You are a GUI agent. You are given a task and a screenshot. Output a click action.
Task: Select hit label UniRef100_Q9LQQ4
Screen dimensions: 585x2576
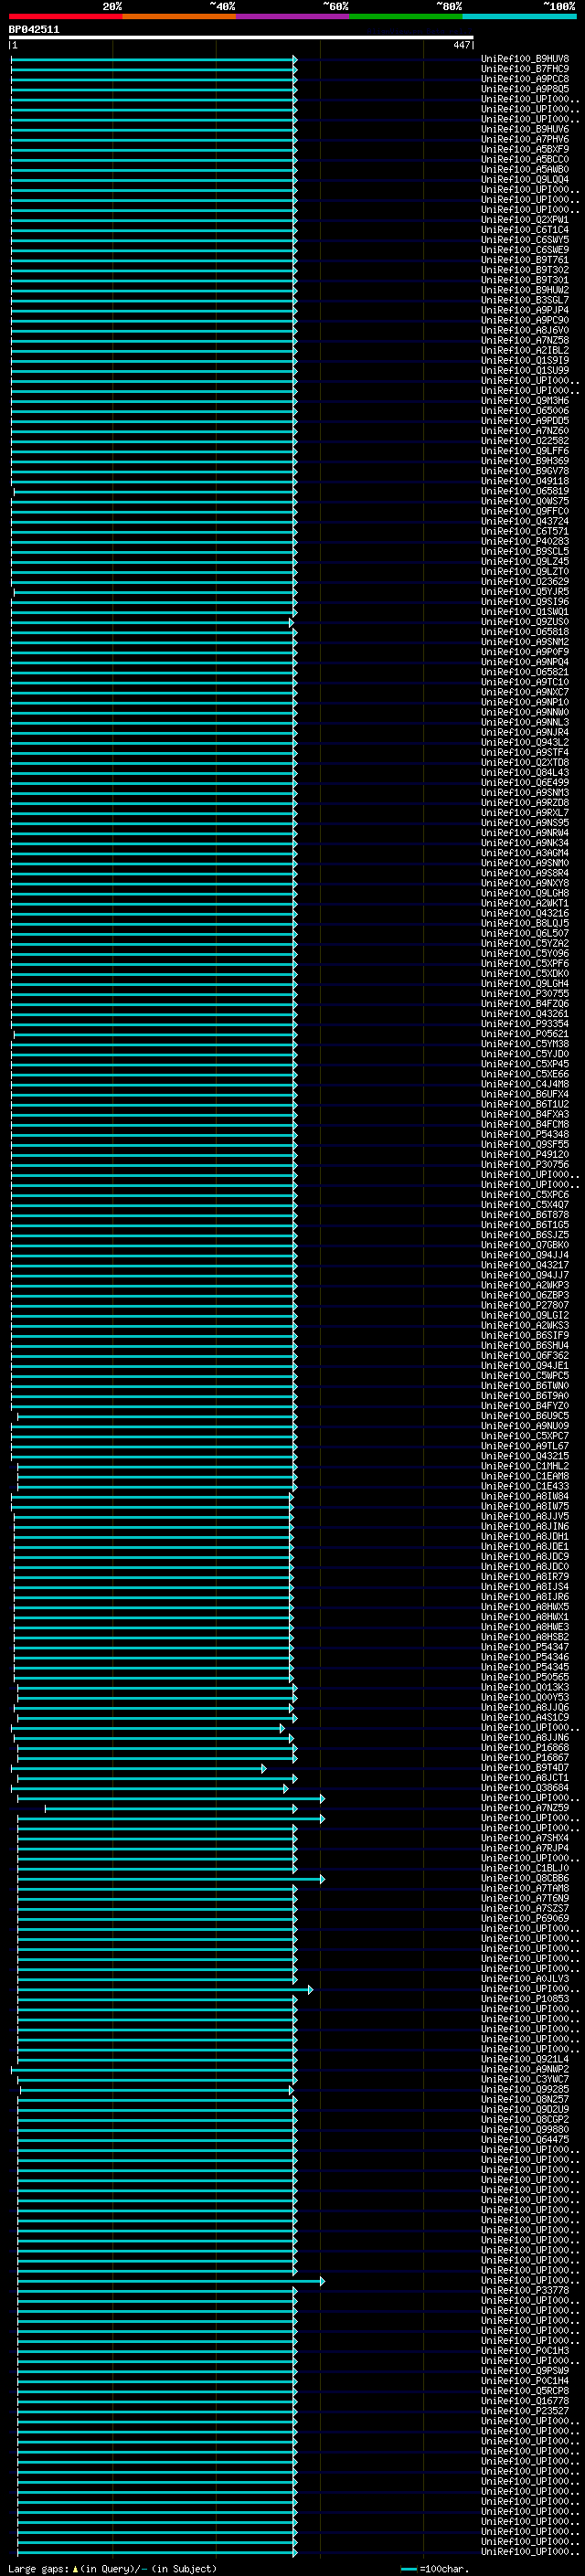525,179
